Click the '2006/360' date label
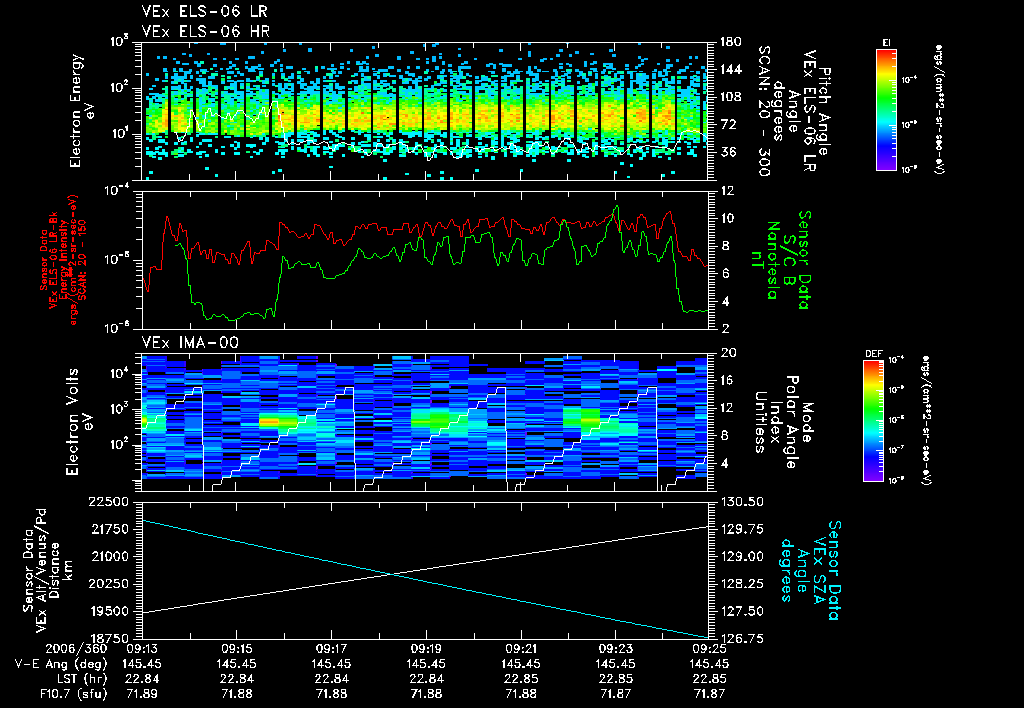This screenshot has width=1024, height=708. 77,649
